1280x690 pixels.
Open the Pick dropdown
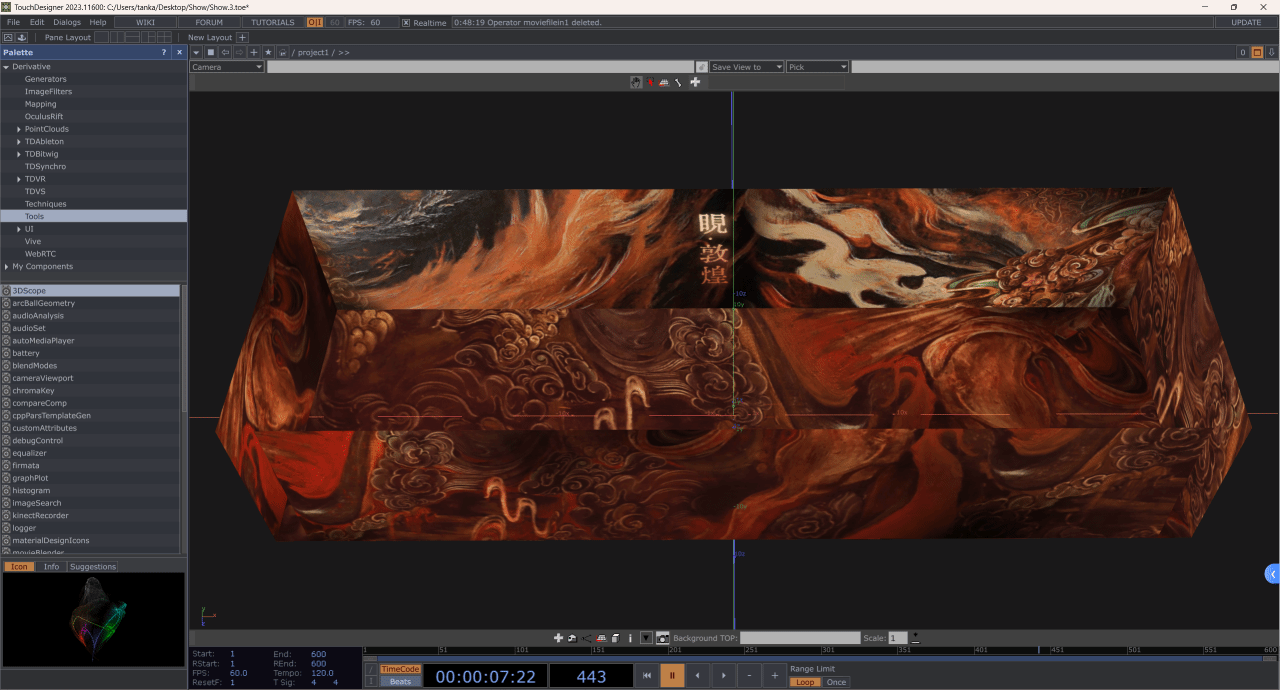pyautogui.click(x=817, y=67)
